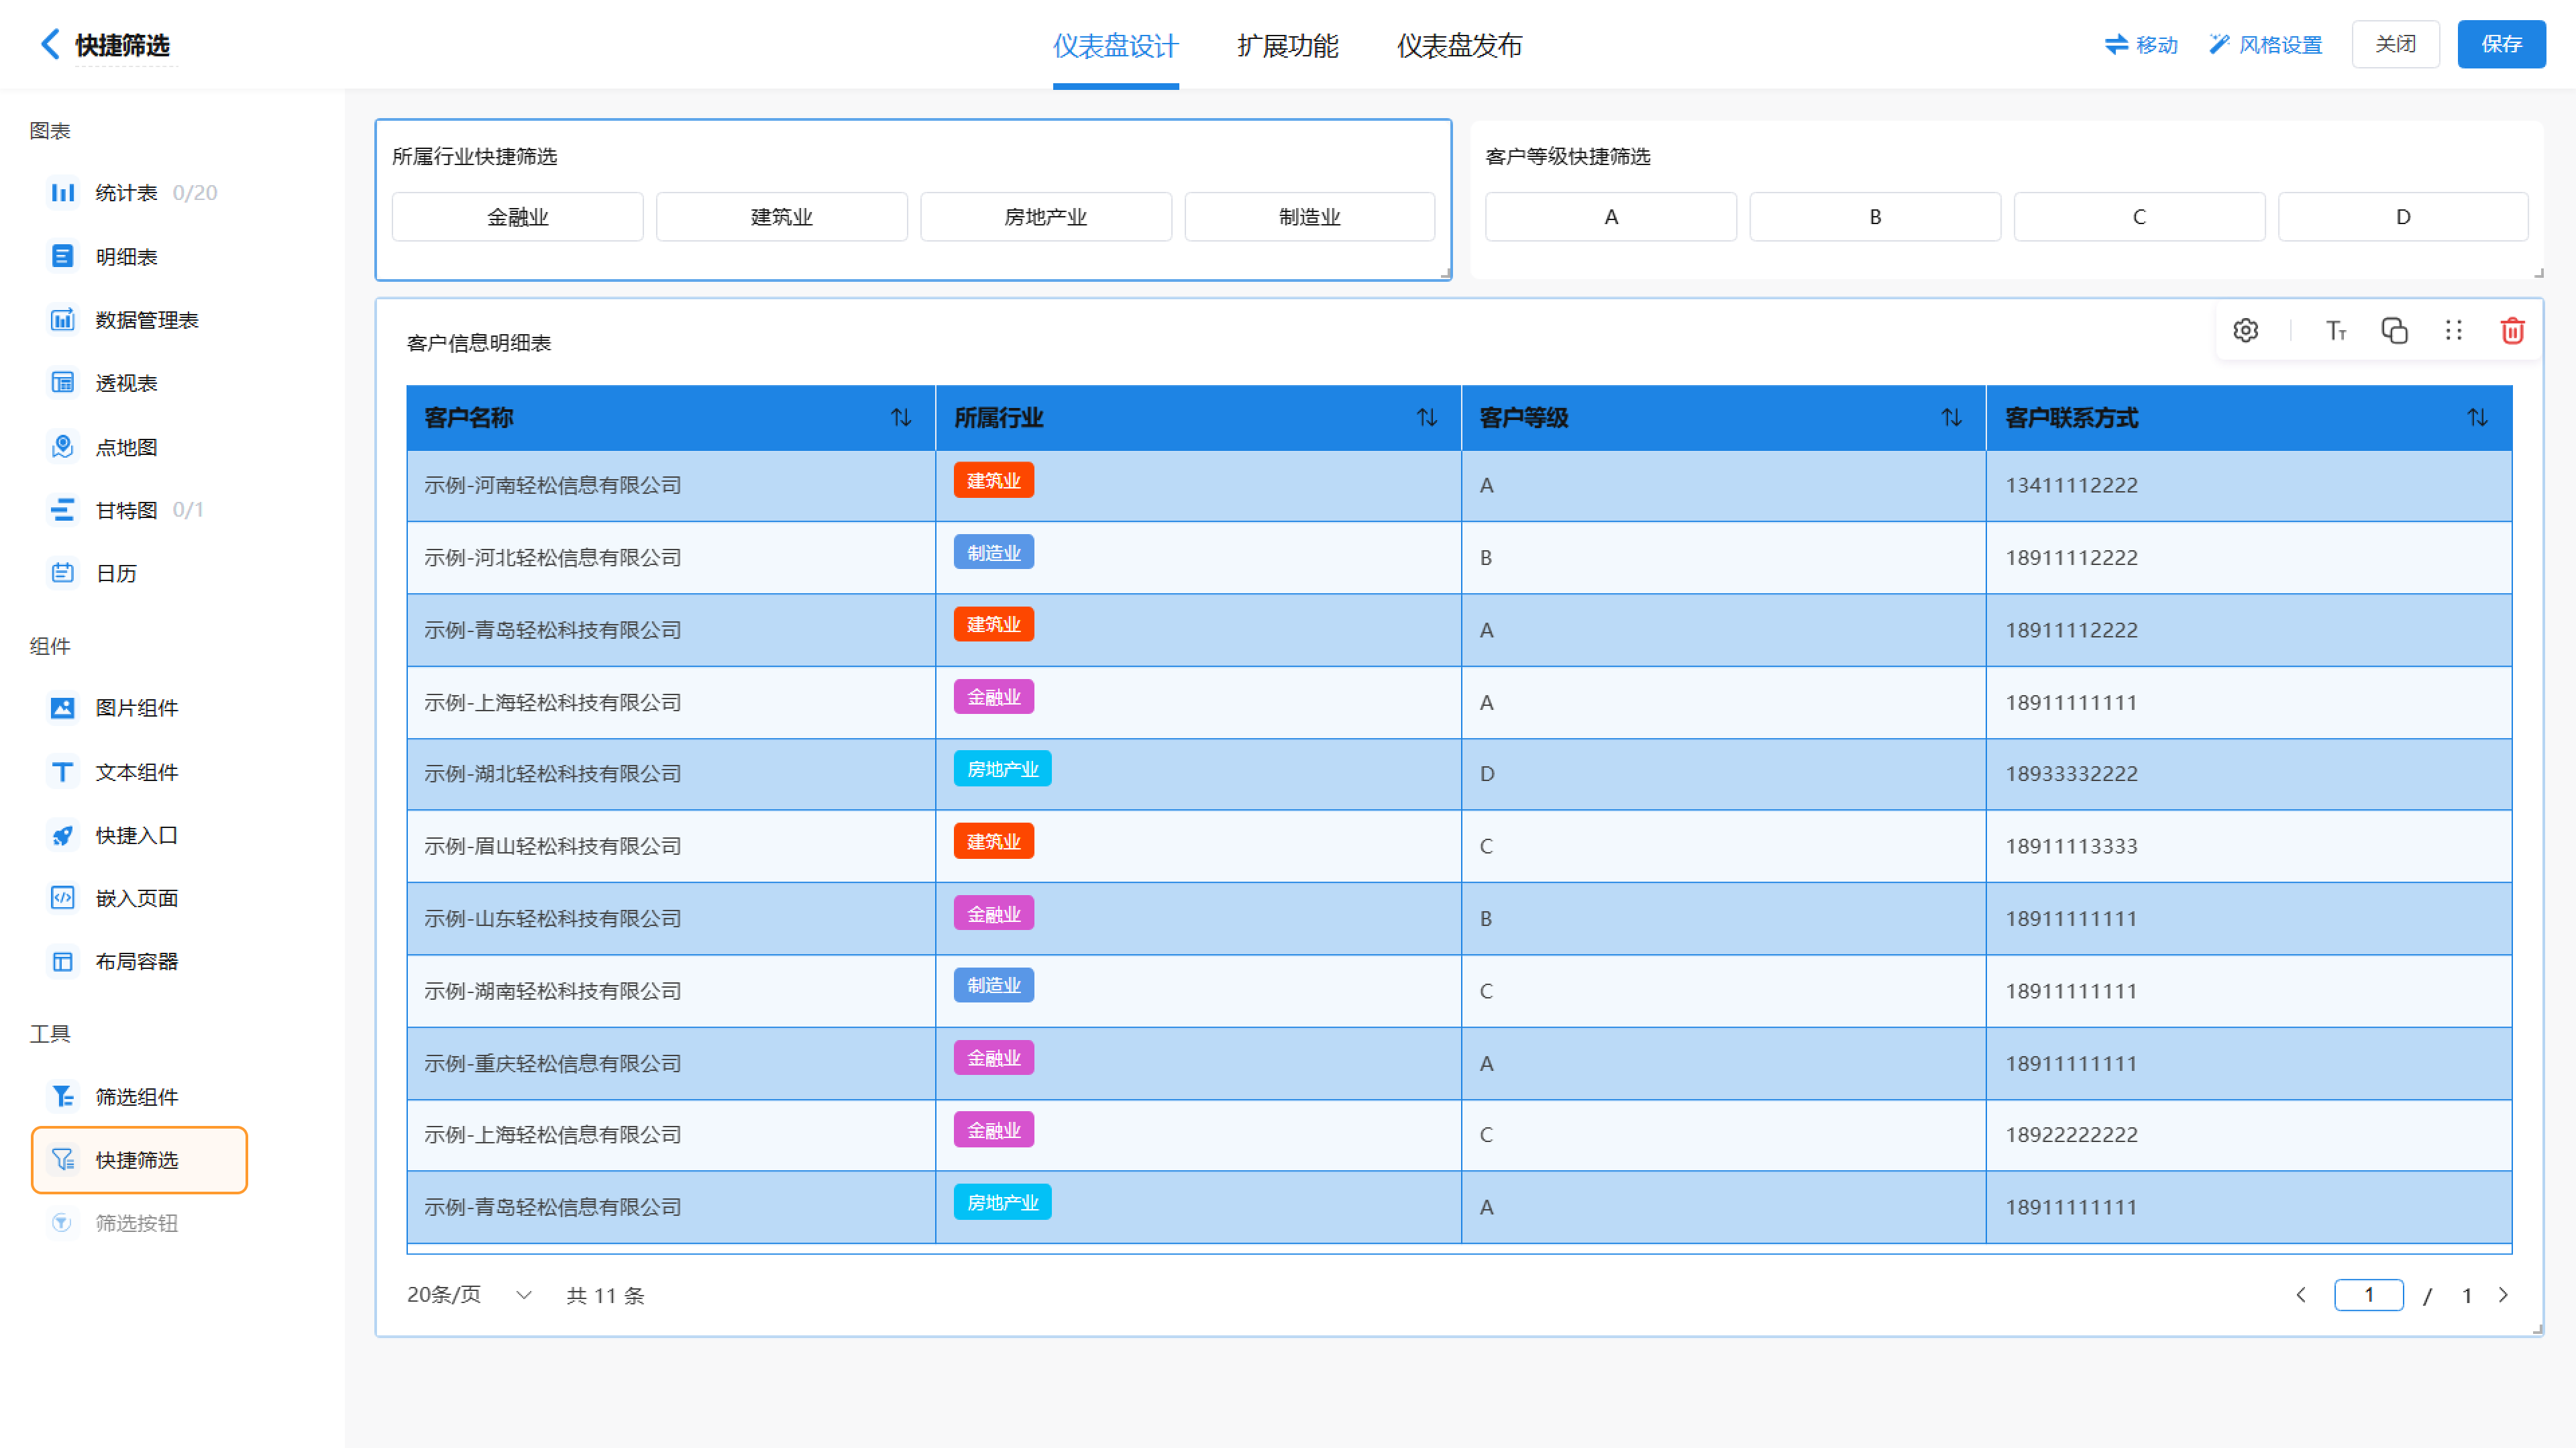Viewport: 2576px width, 1448px height.
Task: Add 嵌入页面 embed page component
Action: pyautogui.click(x=114, y=898)
